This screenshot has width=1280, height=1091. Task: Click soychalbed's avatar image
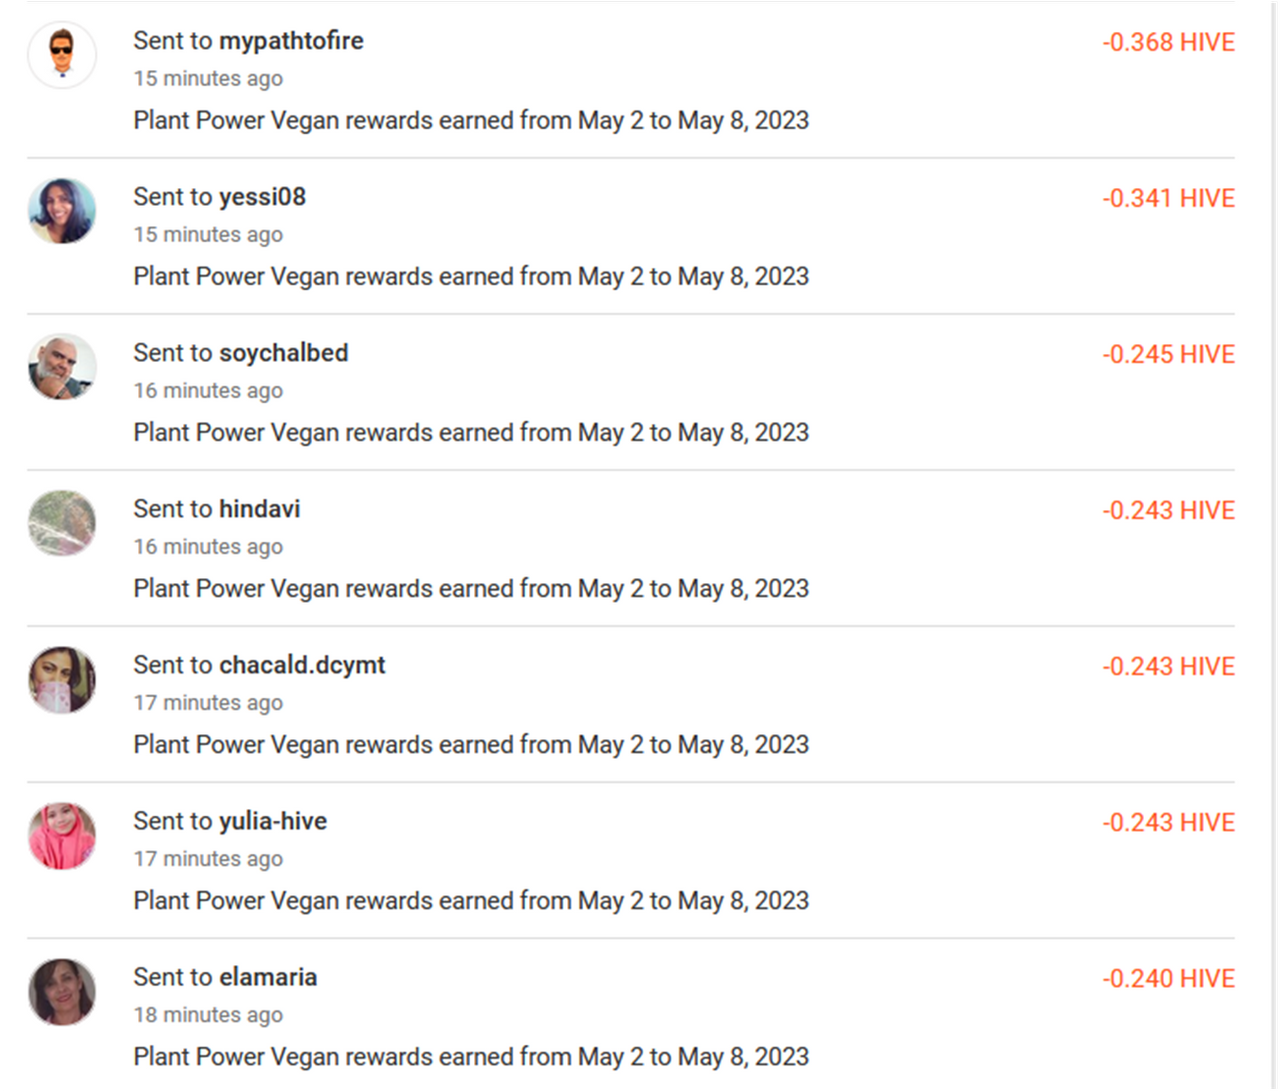[x=62, y=367]
